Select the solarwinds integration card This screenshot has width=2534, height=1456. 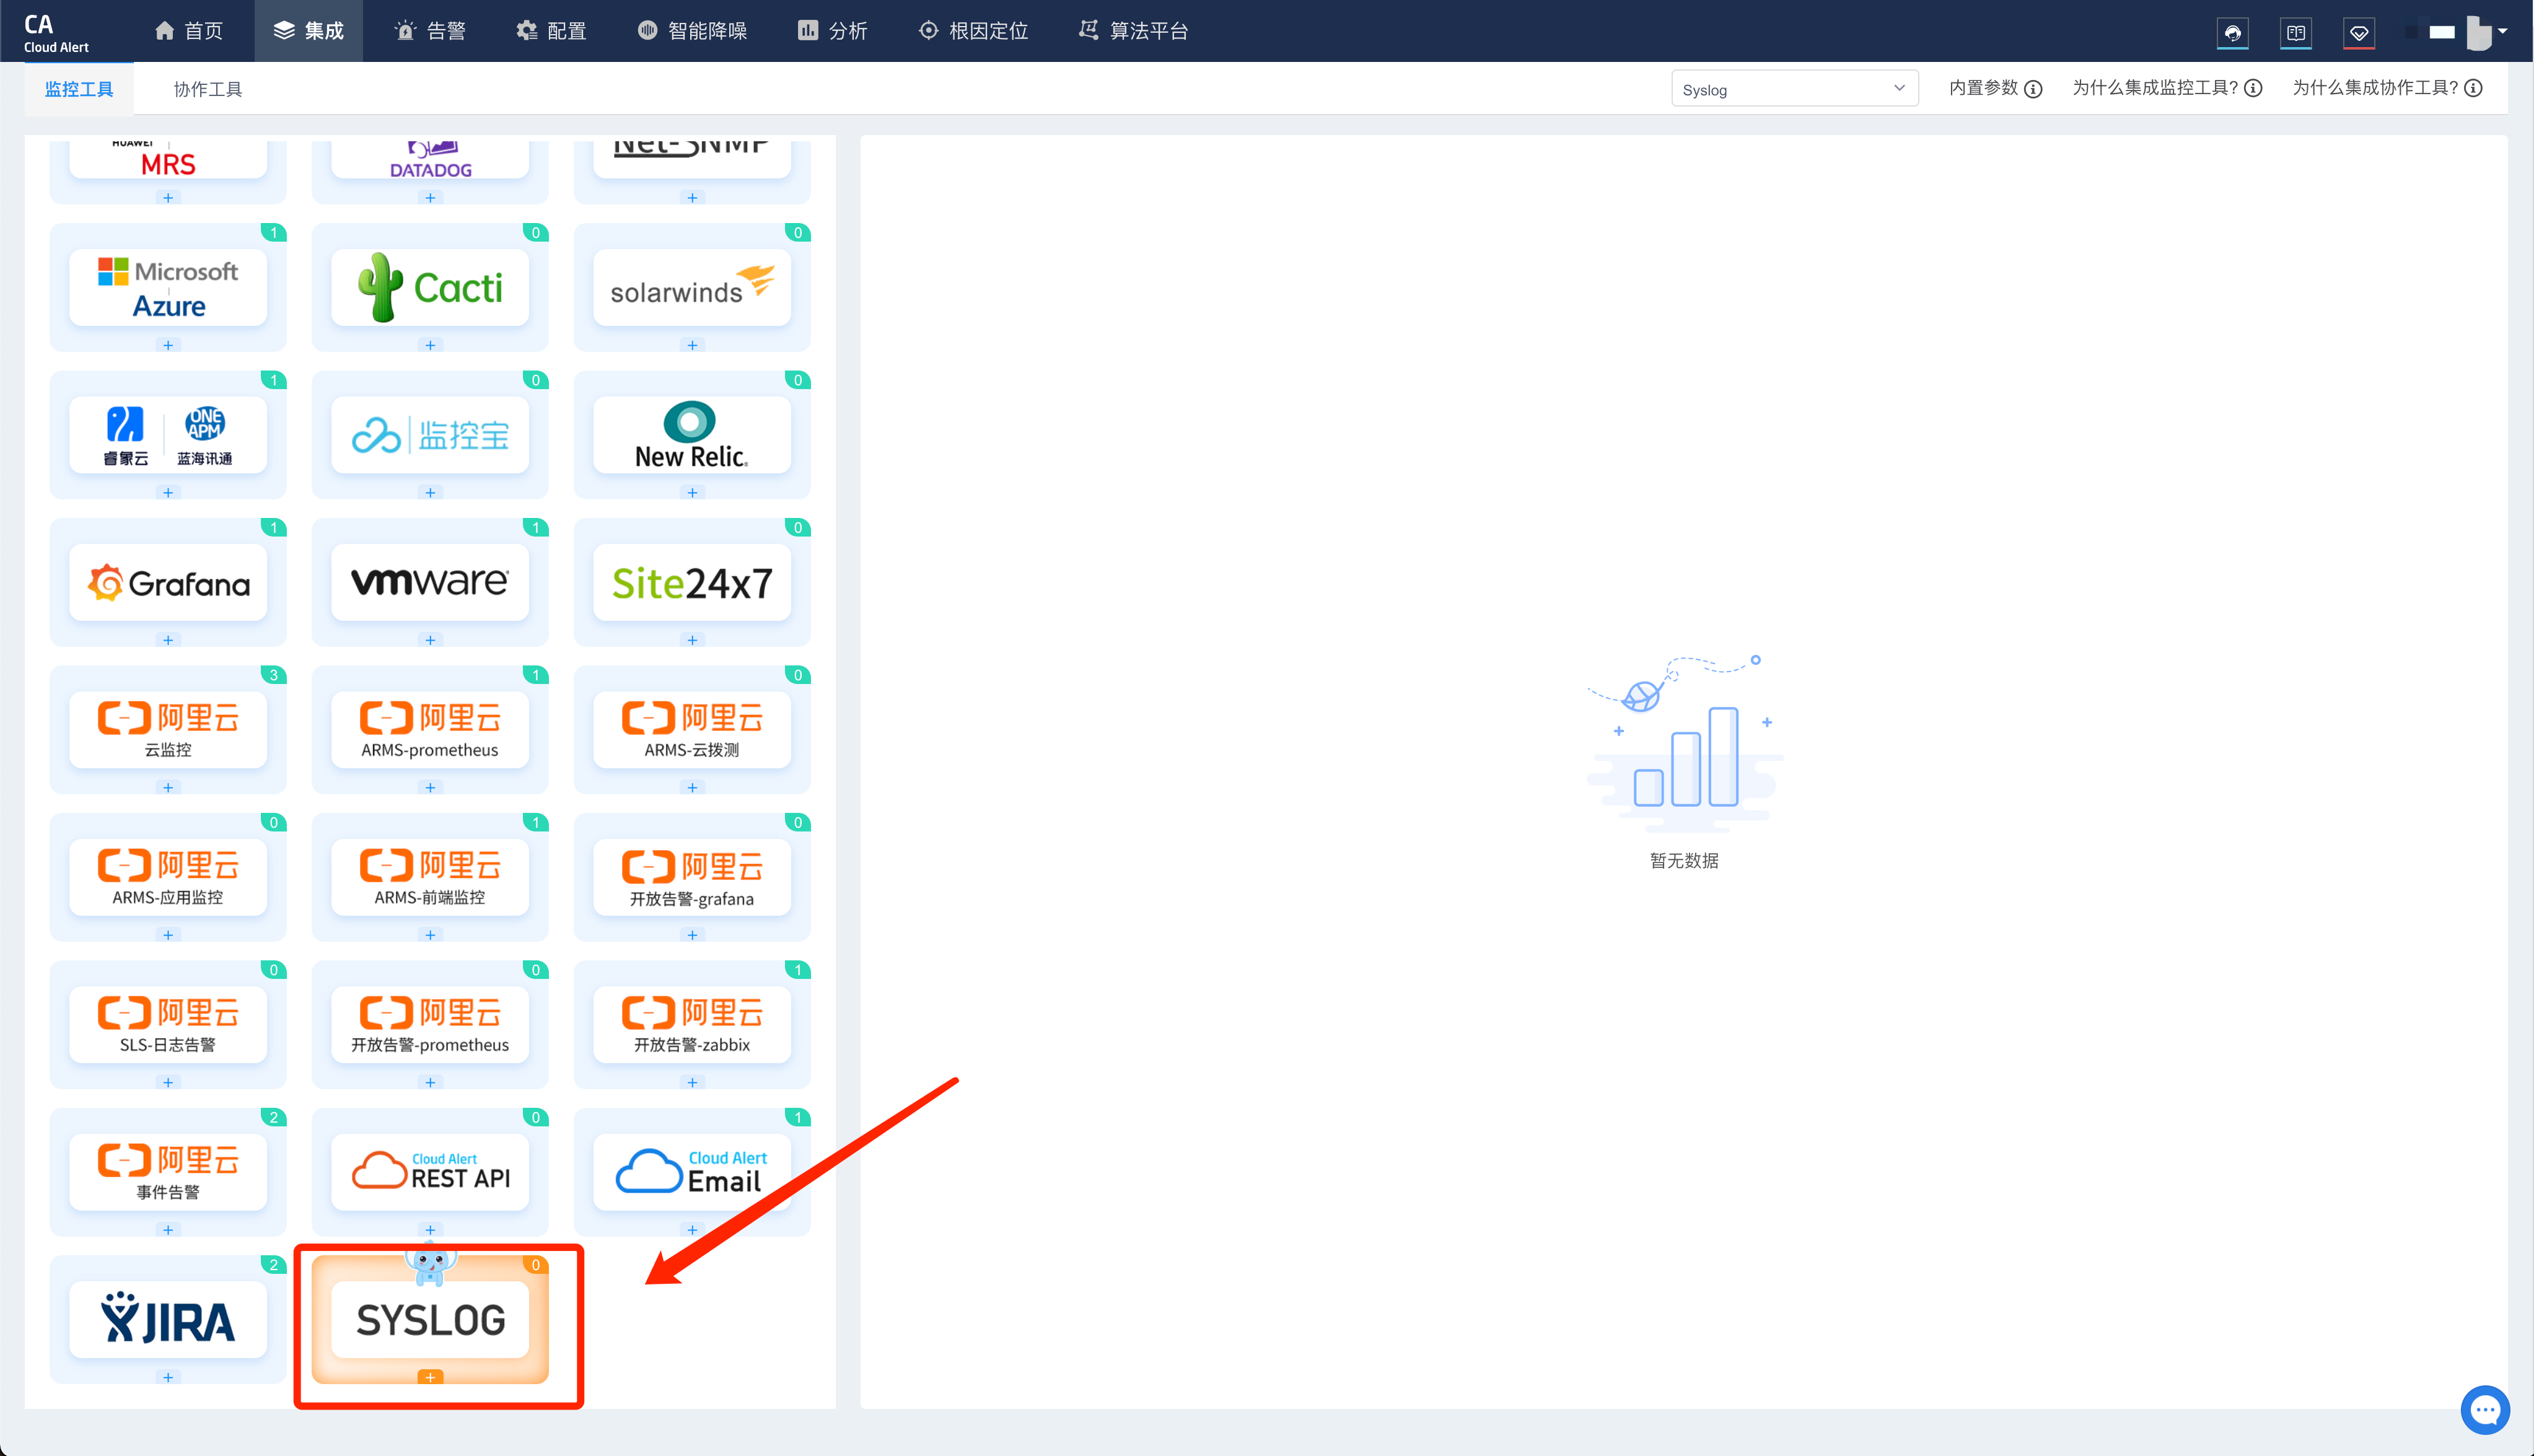click(x=692, y=288)
